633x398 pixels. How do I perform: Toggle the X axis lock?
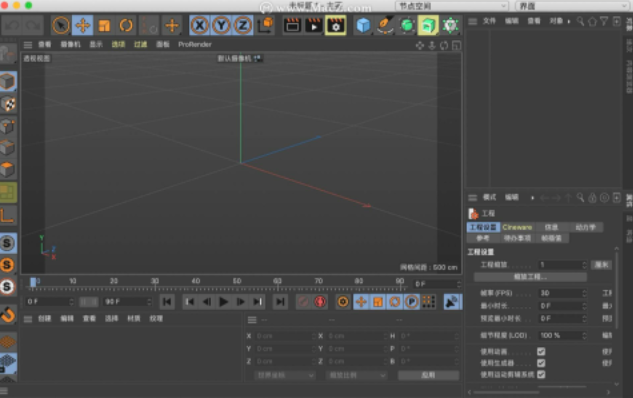click(x=199, y=25)
